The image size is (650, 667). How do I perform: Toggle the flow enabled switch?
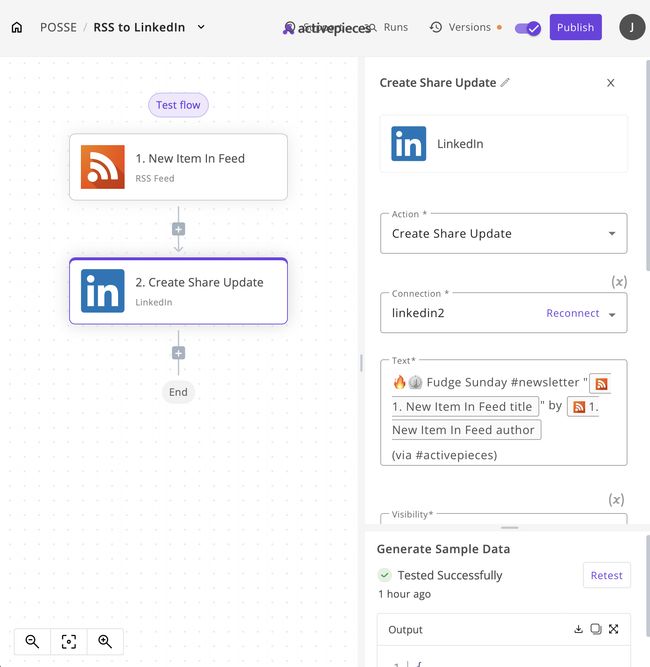click(x=528, y=29)
